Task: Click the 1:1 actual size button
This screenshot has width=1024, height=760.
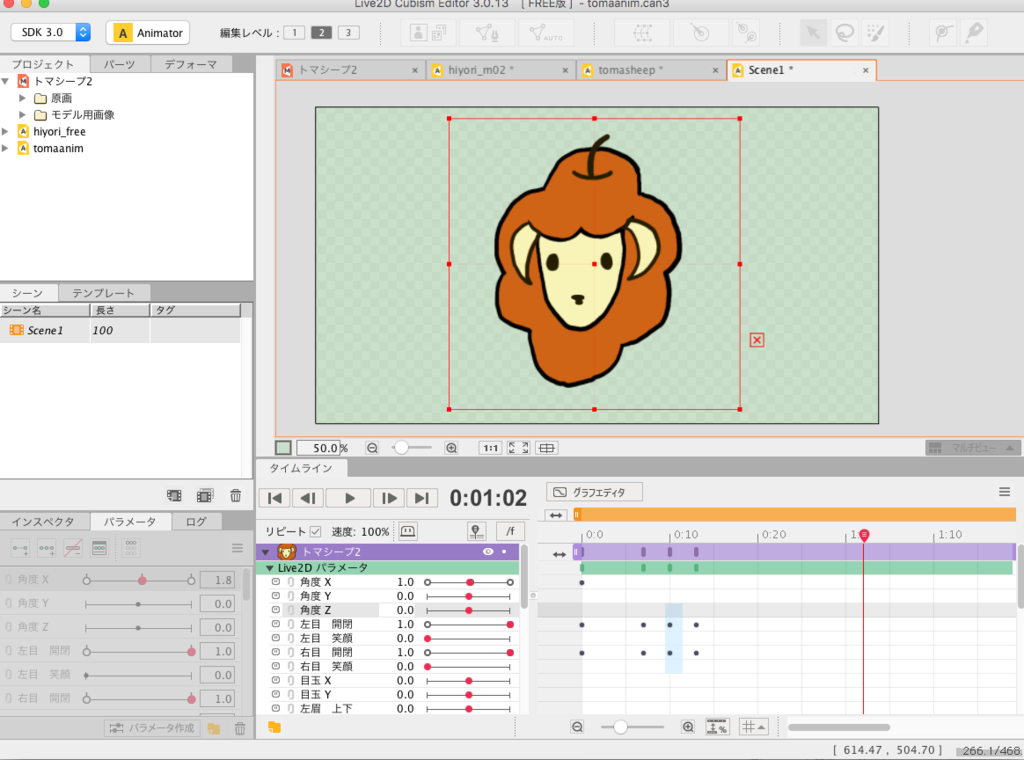Action: pyautogui.click(x=490, y=448)
